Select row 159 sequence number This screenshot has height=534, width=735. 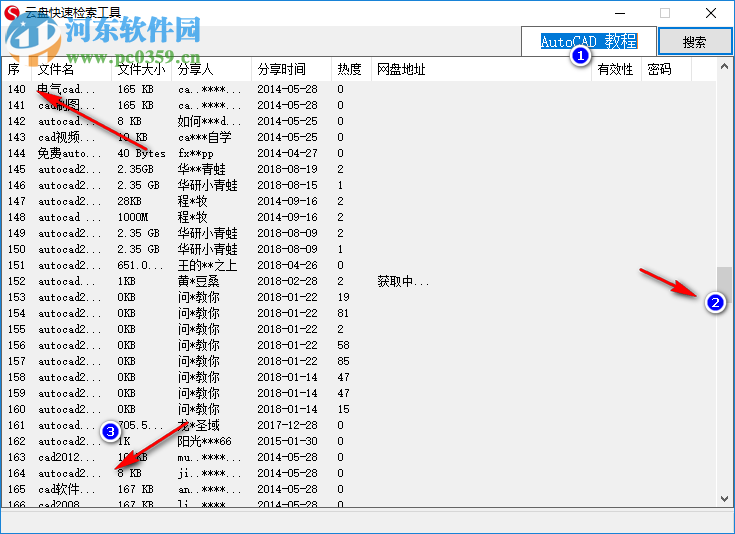point(17,393)
